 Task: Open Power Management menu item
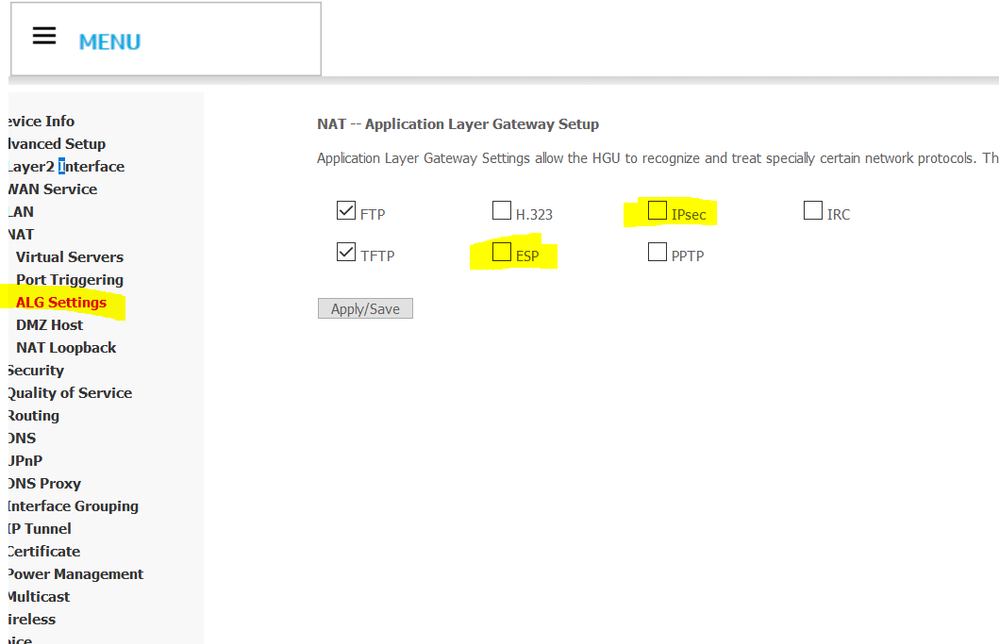coord(75,574)
